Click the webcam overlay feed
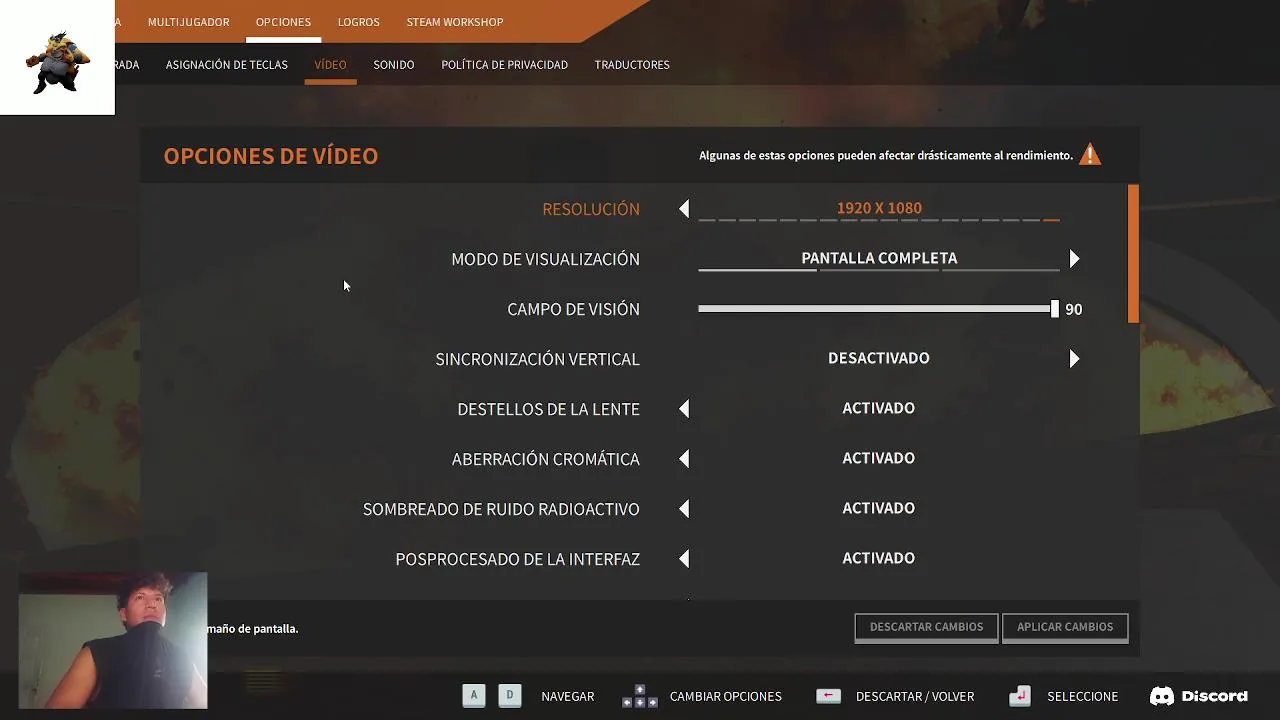 [x=113, y=640]
